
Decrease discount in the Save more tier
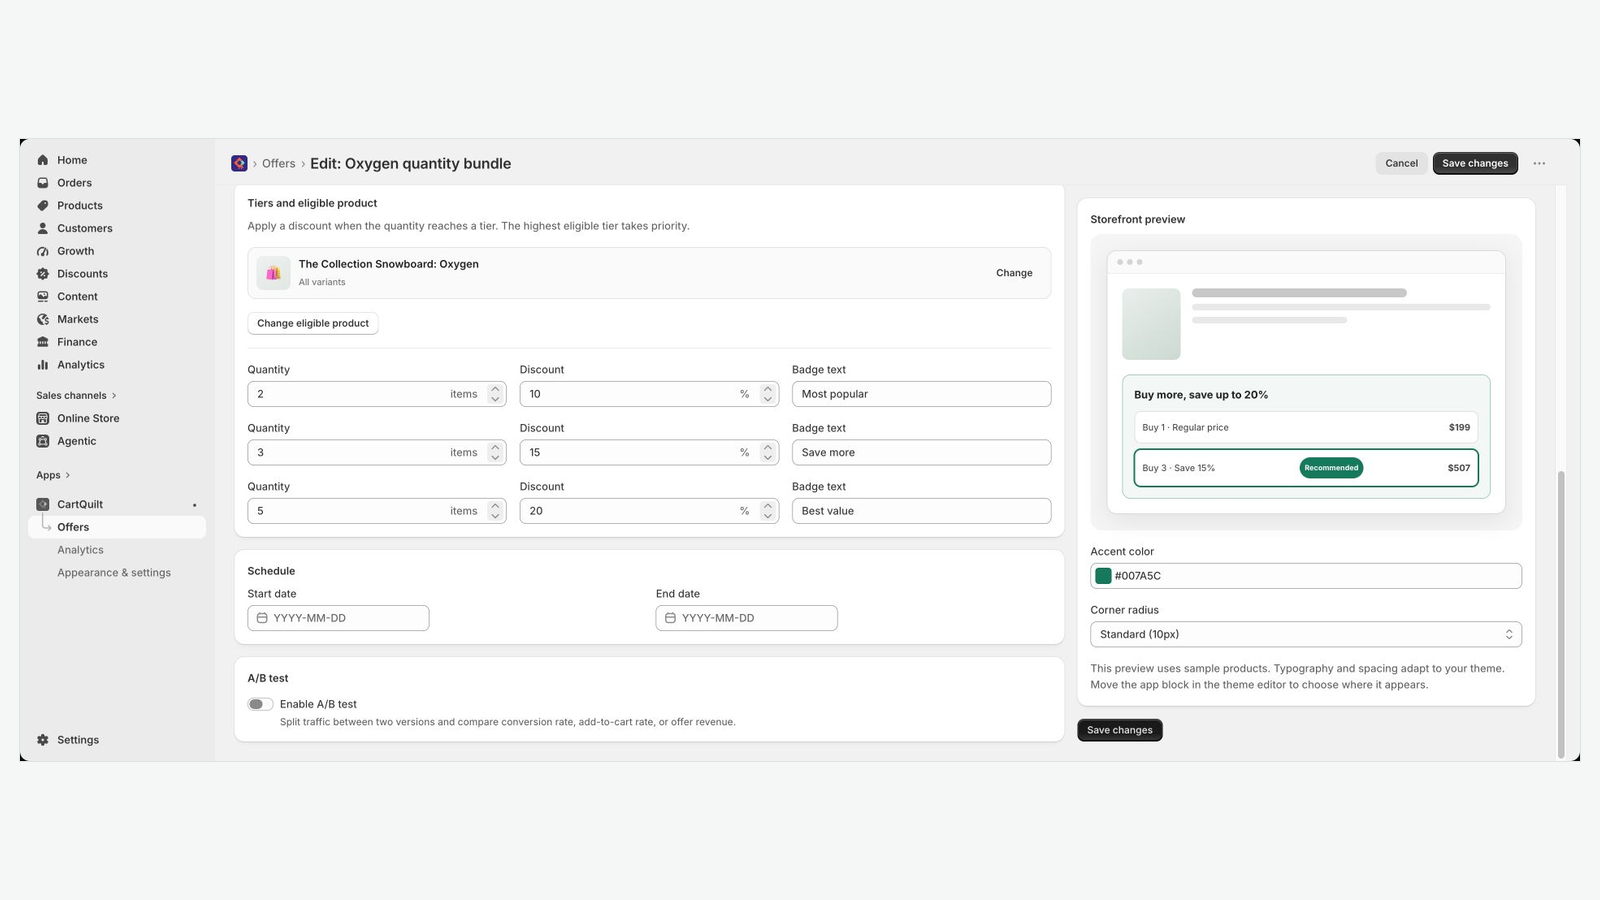[767, 458]
